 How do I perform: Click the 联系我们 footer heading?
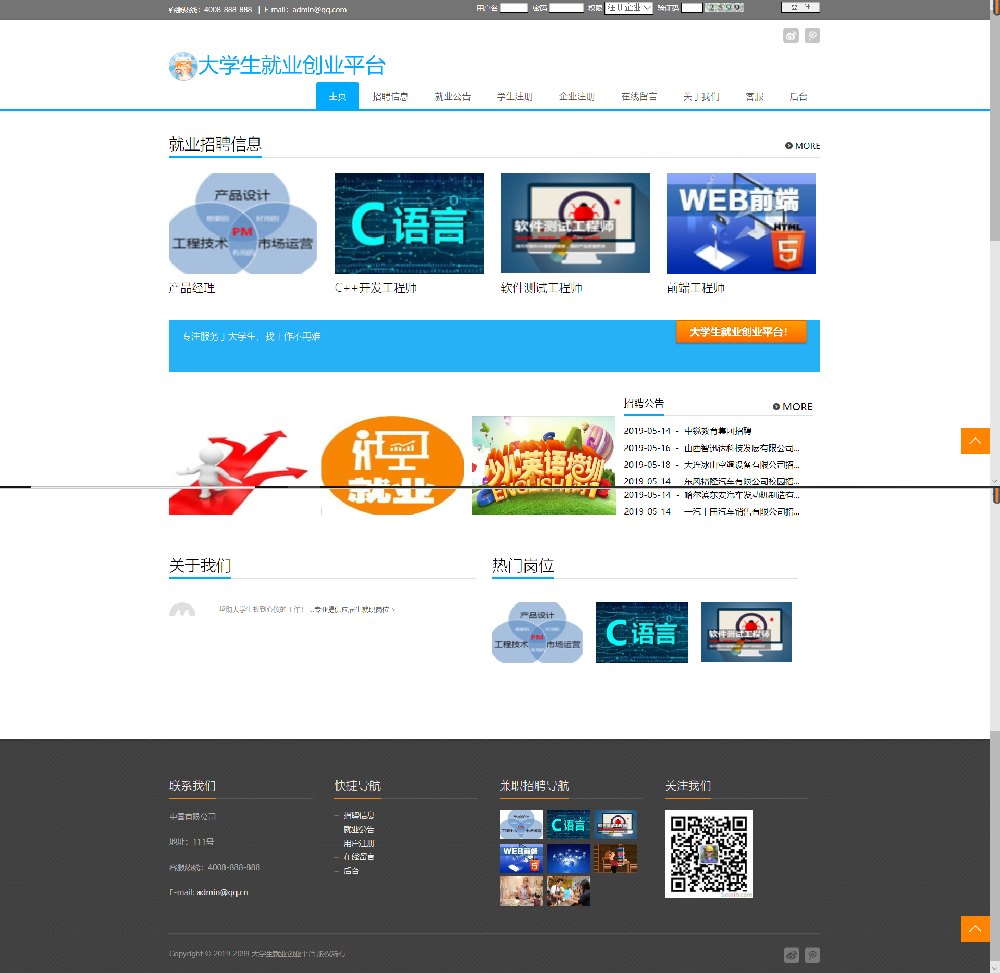(193, 786)
